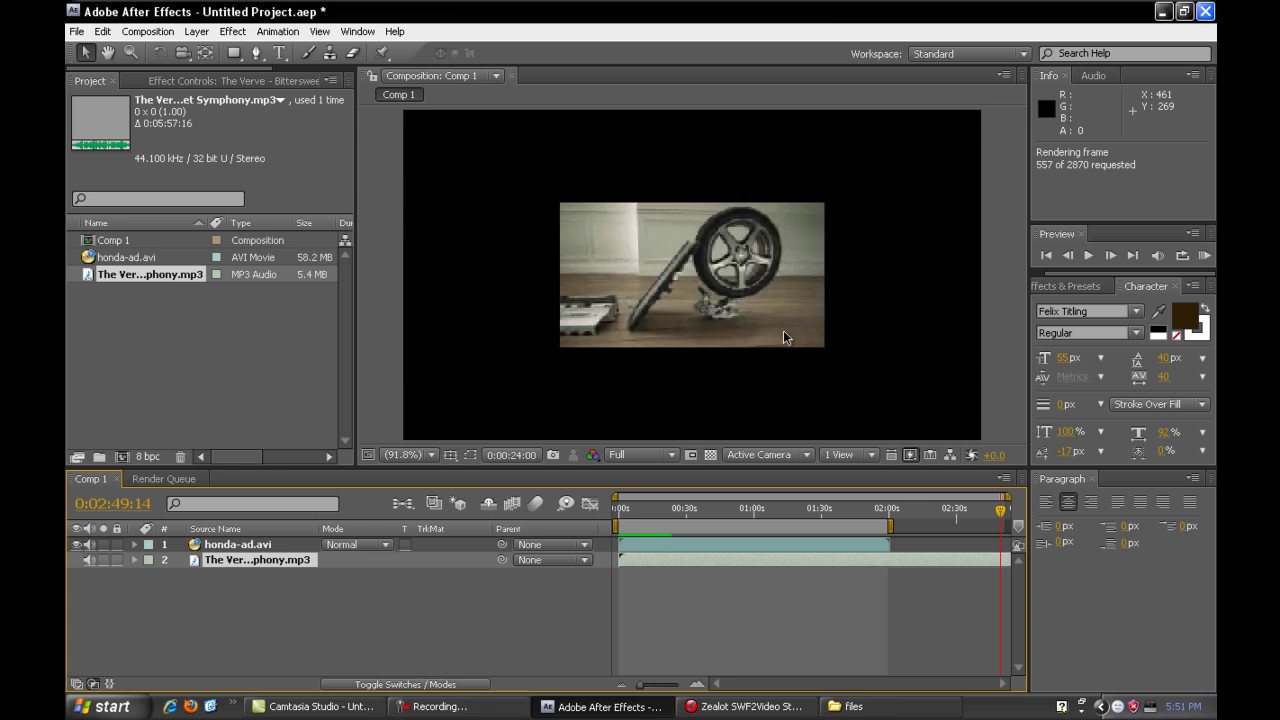Select the Puppet Pin tool
Screen dimensions: 1280x720
(x=382, y=53)
